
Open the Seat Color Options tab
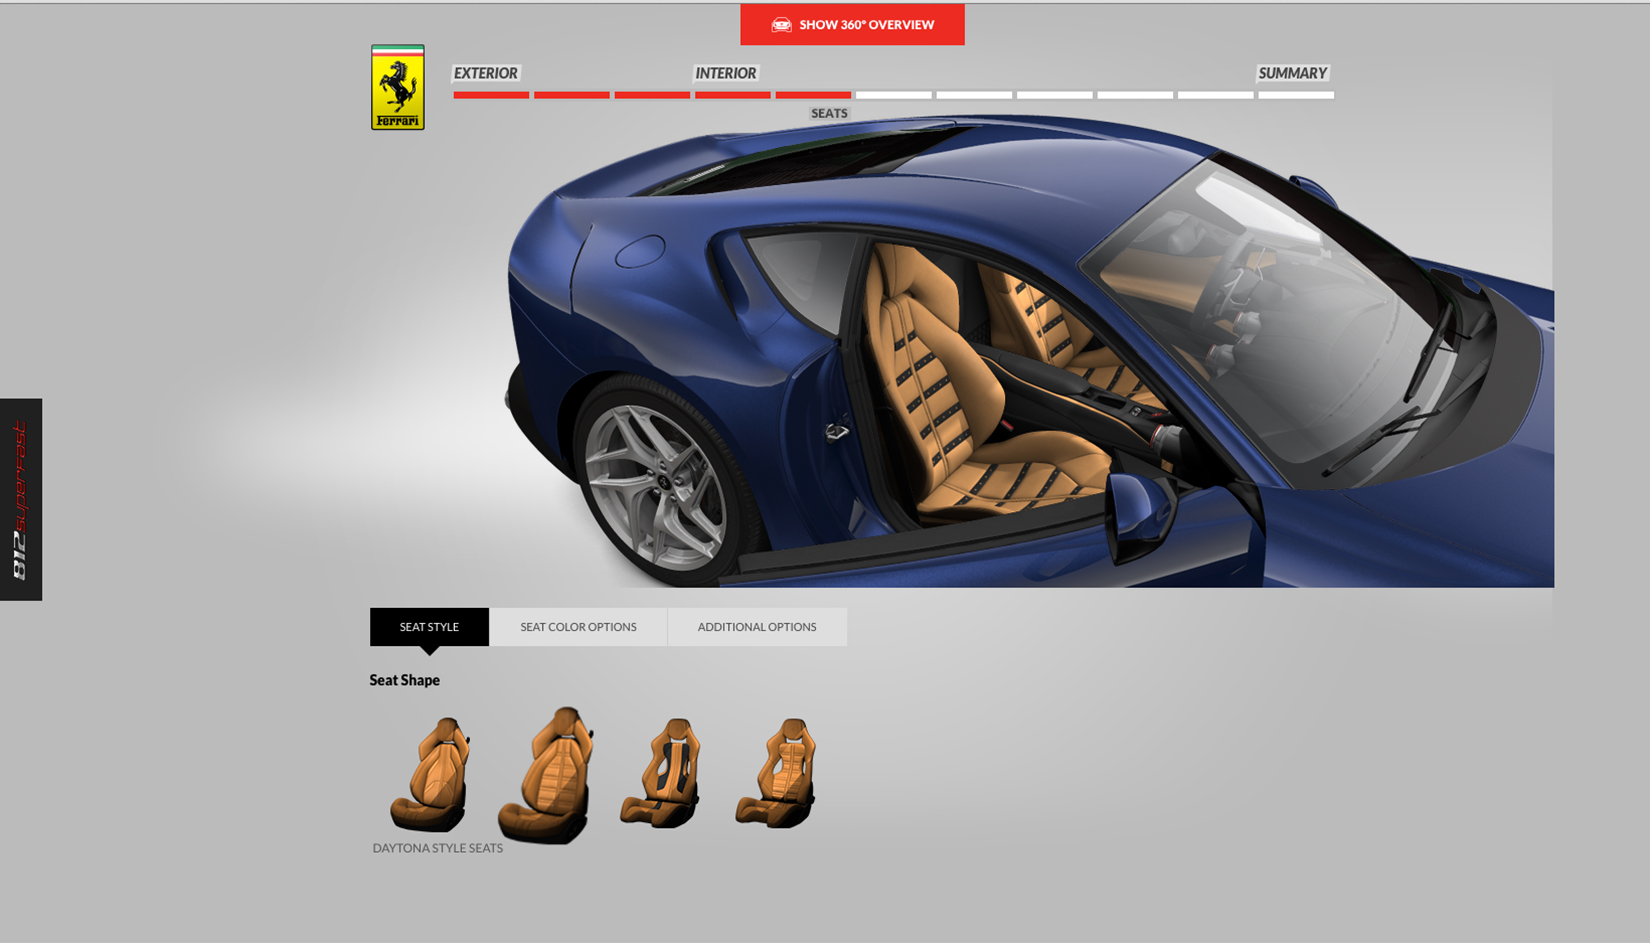coord(578,627)
